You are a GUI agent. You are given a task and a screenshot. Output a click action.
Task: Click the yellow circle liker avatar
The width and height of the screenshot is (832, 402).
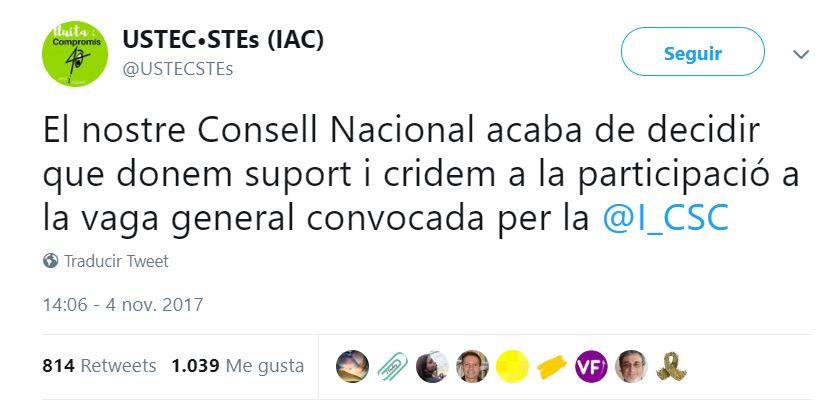click(512, 367)
